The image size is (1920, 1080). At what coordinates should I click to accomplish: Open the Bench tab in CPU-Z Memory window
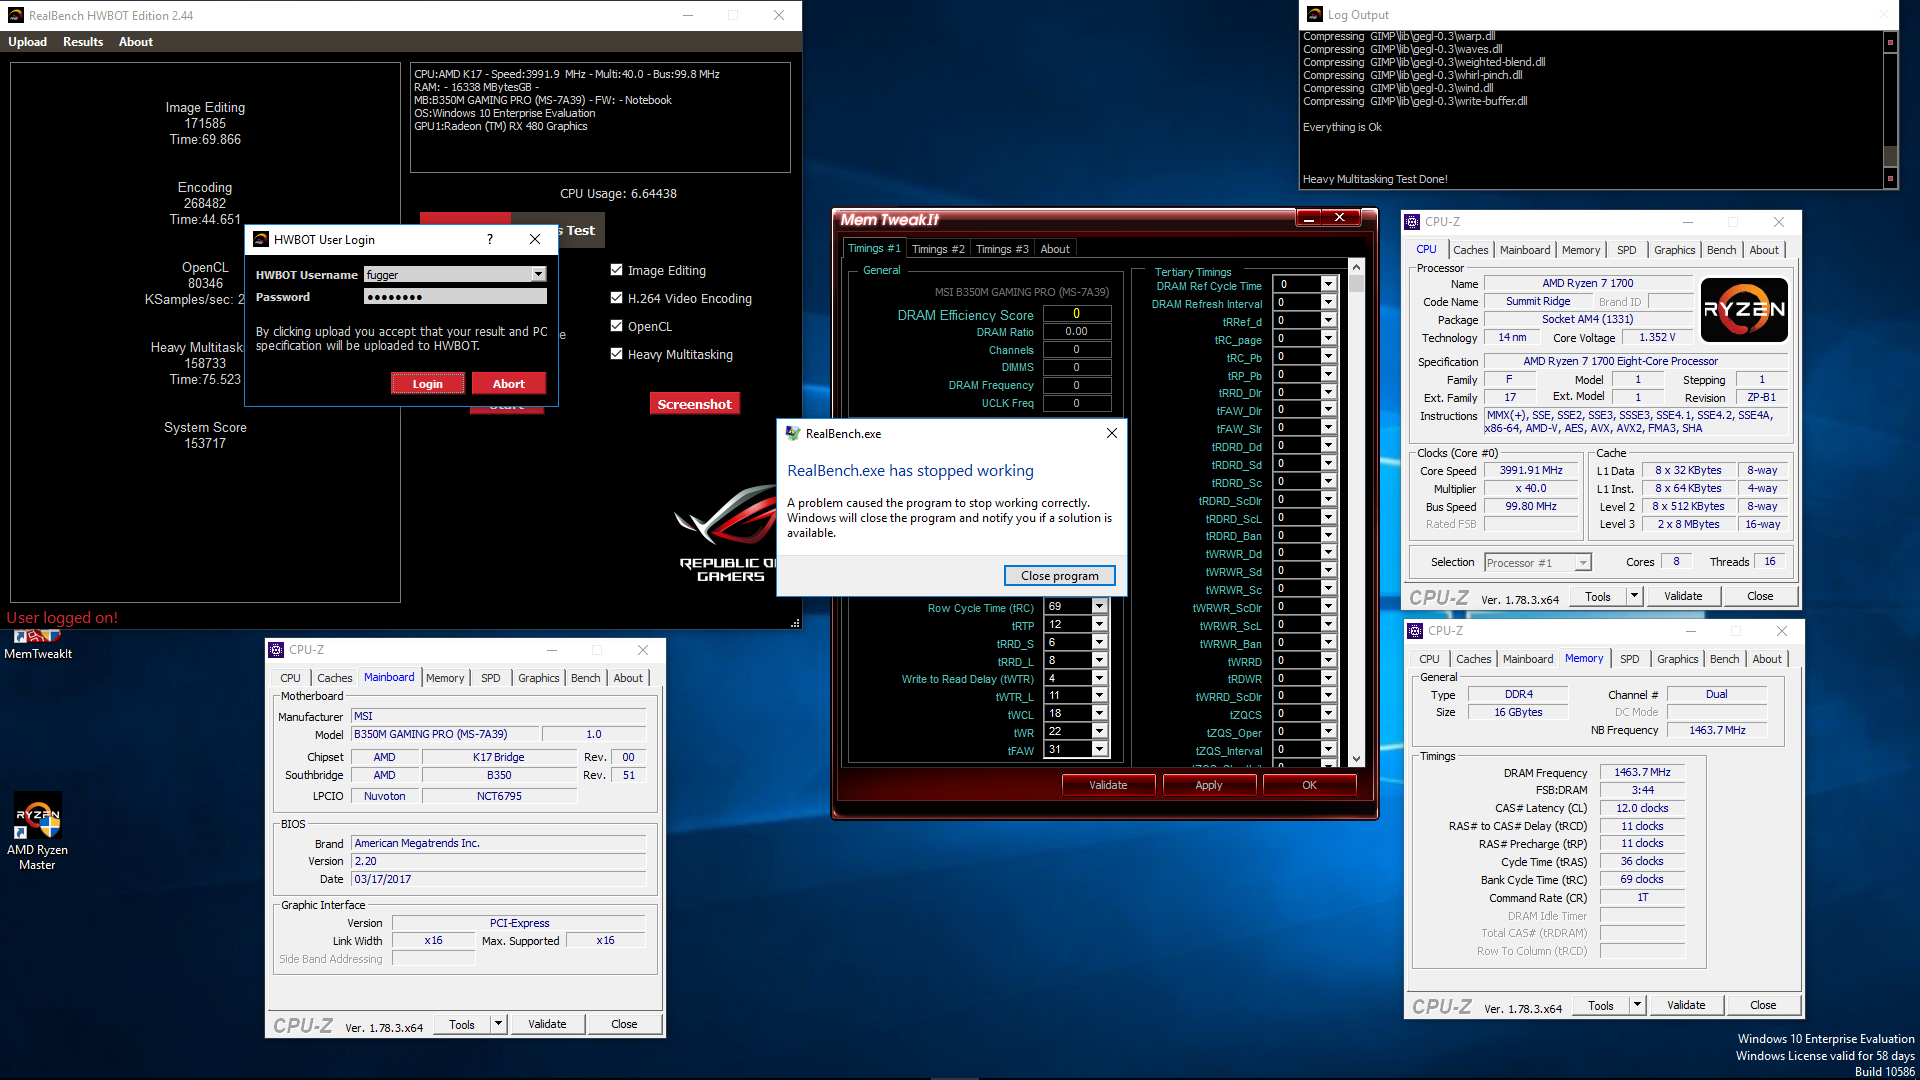click(1724, 659)
